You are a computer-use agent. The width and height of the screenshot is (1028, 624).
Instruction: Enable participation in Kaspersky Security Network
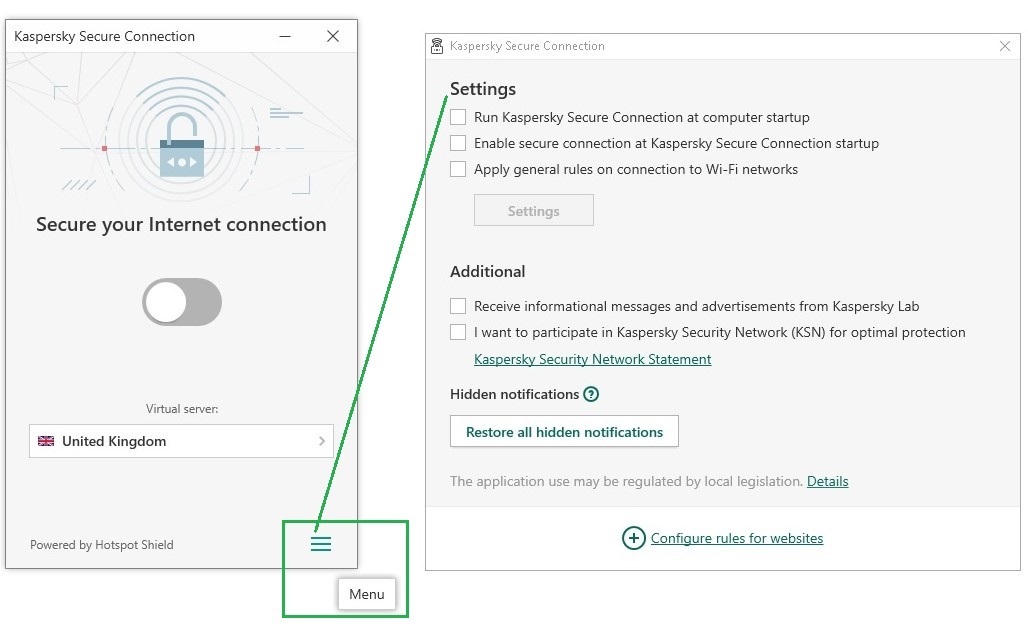point(458,332)
